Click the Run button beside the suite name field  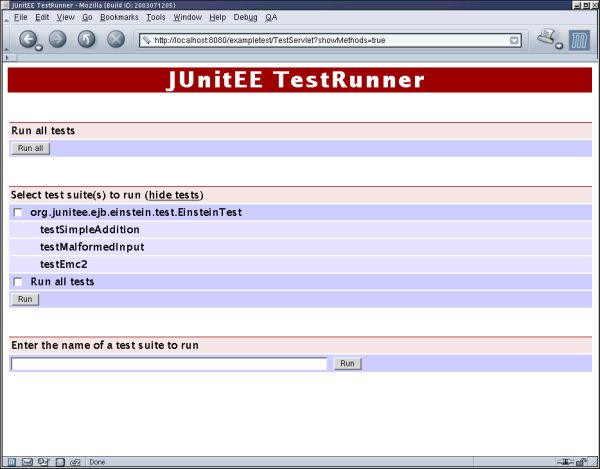[x=347, y=363]
